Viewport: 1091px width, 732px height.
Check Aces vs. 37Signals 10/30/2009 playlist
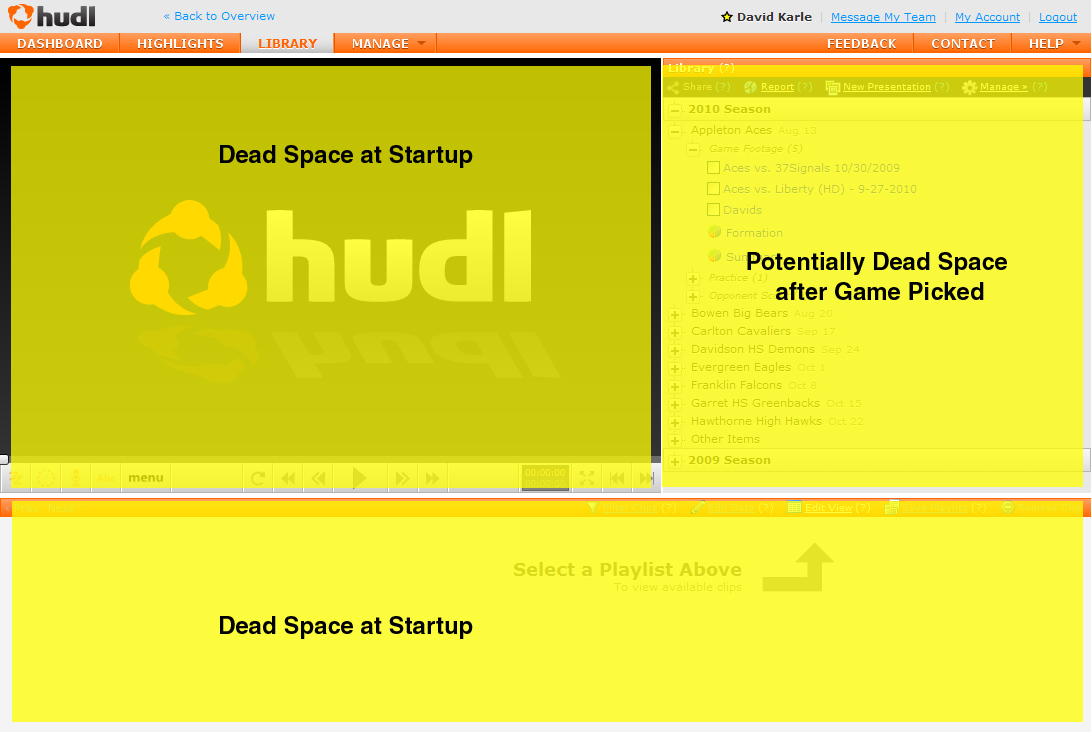(713, 168)
